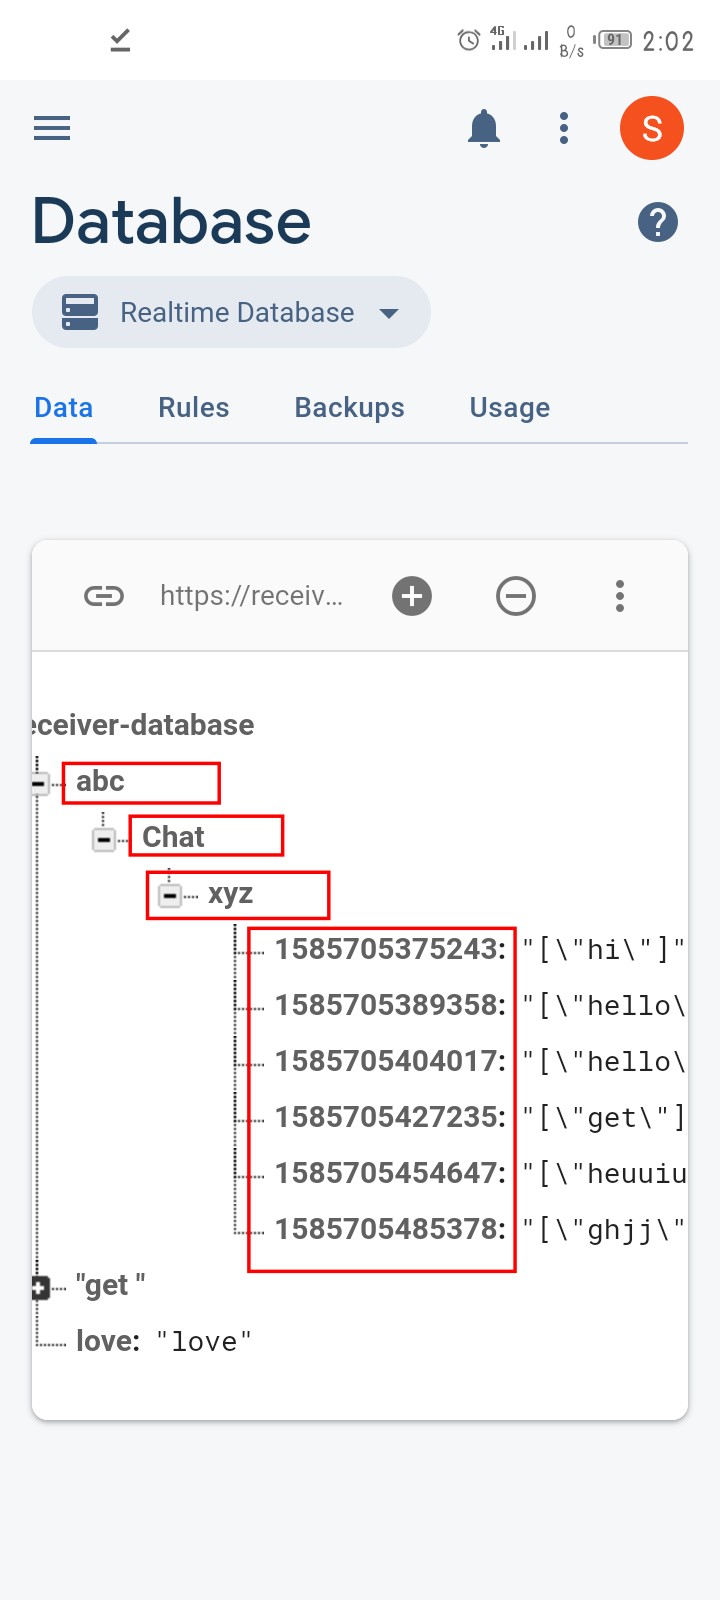This screenshot has width=720, height=1600.
Task: Open the Realtime Database dropdown
Action: coord(231,312)
